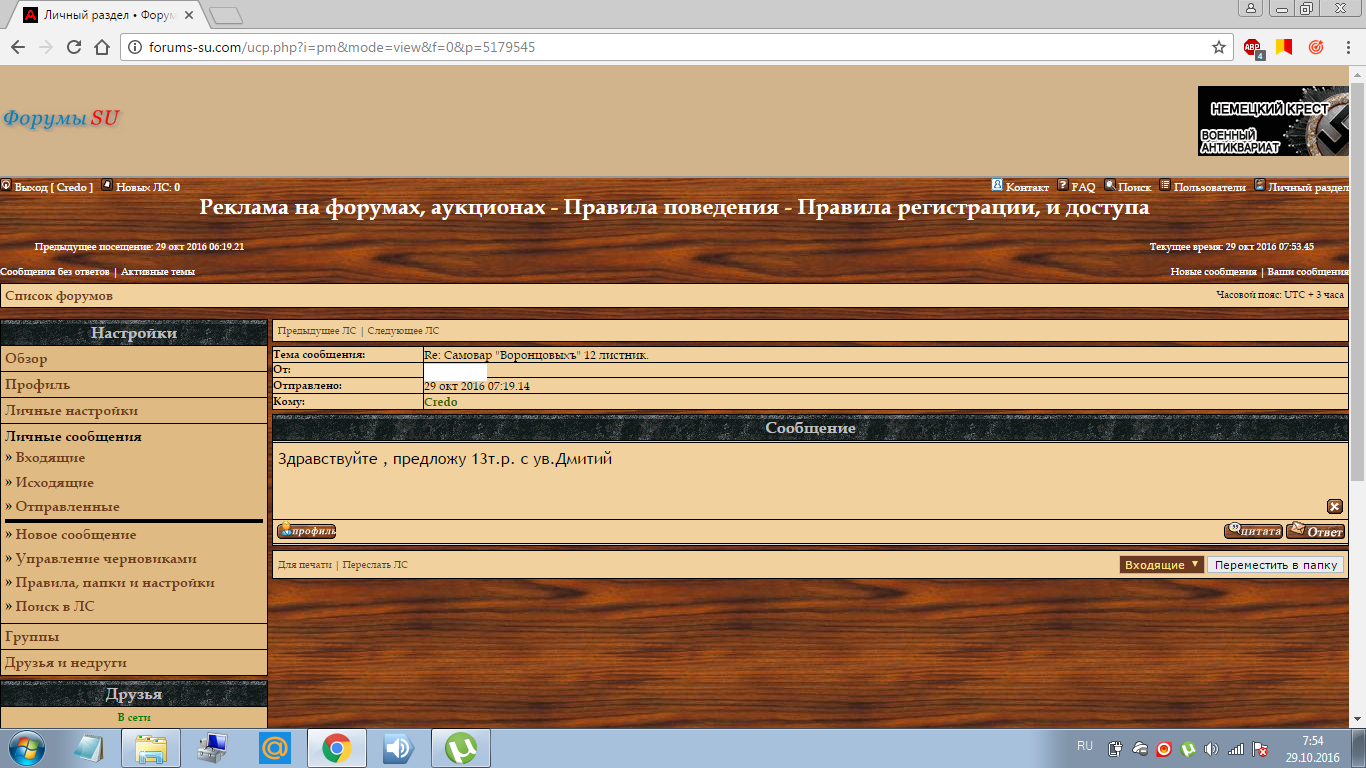
Task: Go to the browser home page icon
Action: click(101, 47)
